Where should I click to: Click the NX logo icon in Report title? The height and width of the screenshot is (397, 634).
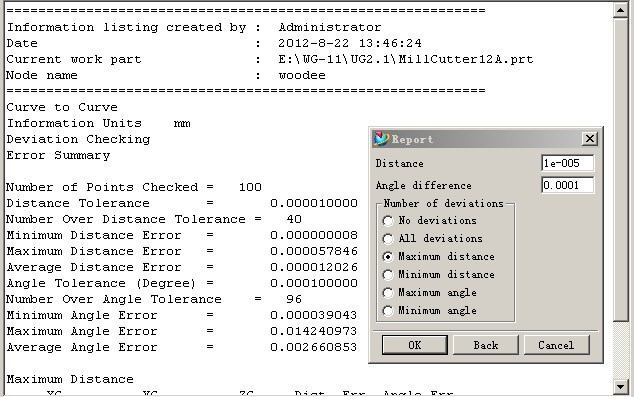tap(381, 139)
